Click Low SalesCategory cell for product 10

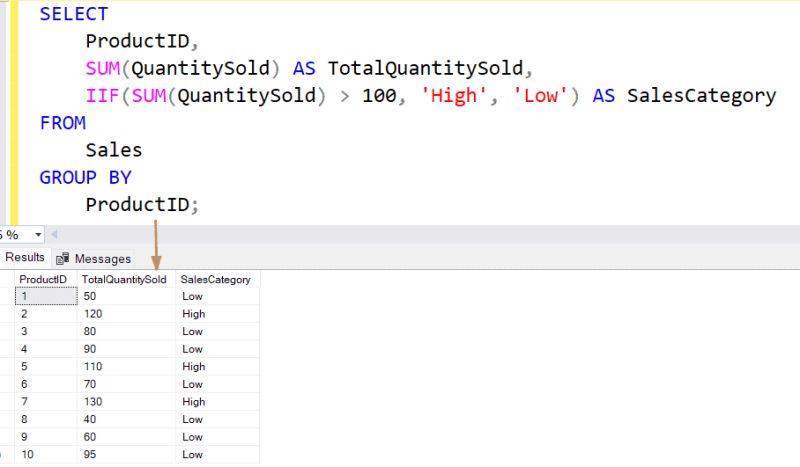pos(218,454)
